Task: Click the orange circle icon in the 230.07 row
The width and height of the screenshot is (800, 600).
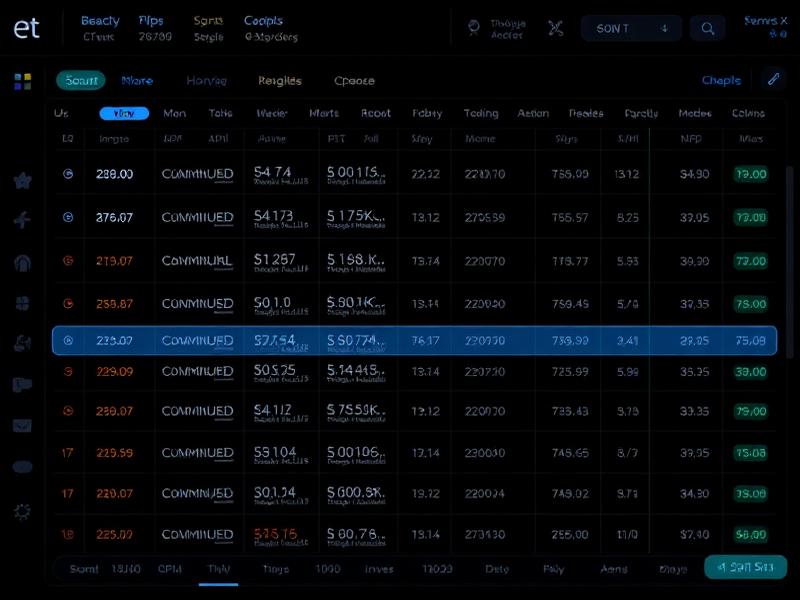Action: 68,411
